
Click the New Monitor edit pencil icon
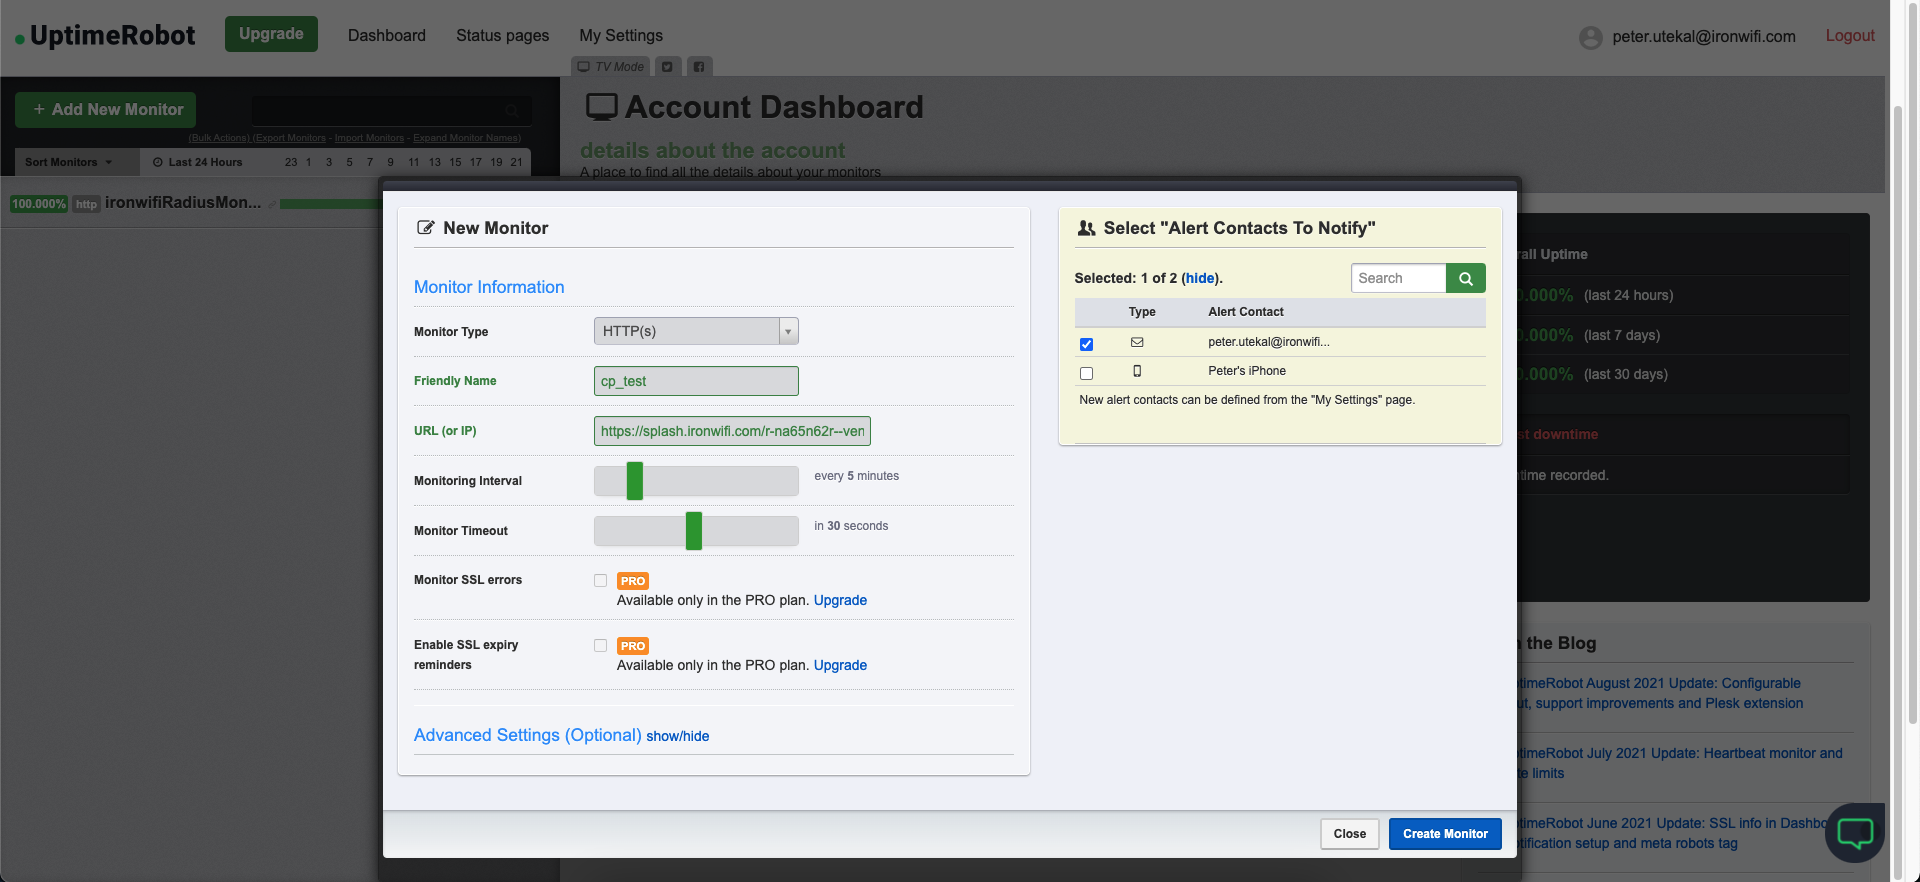click(425, 228)
